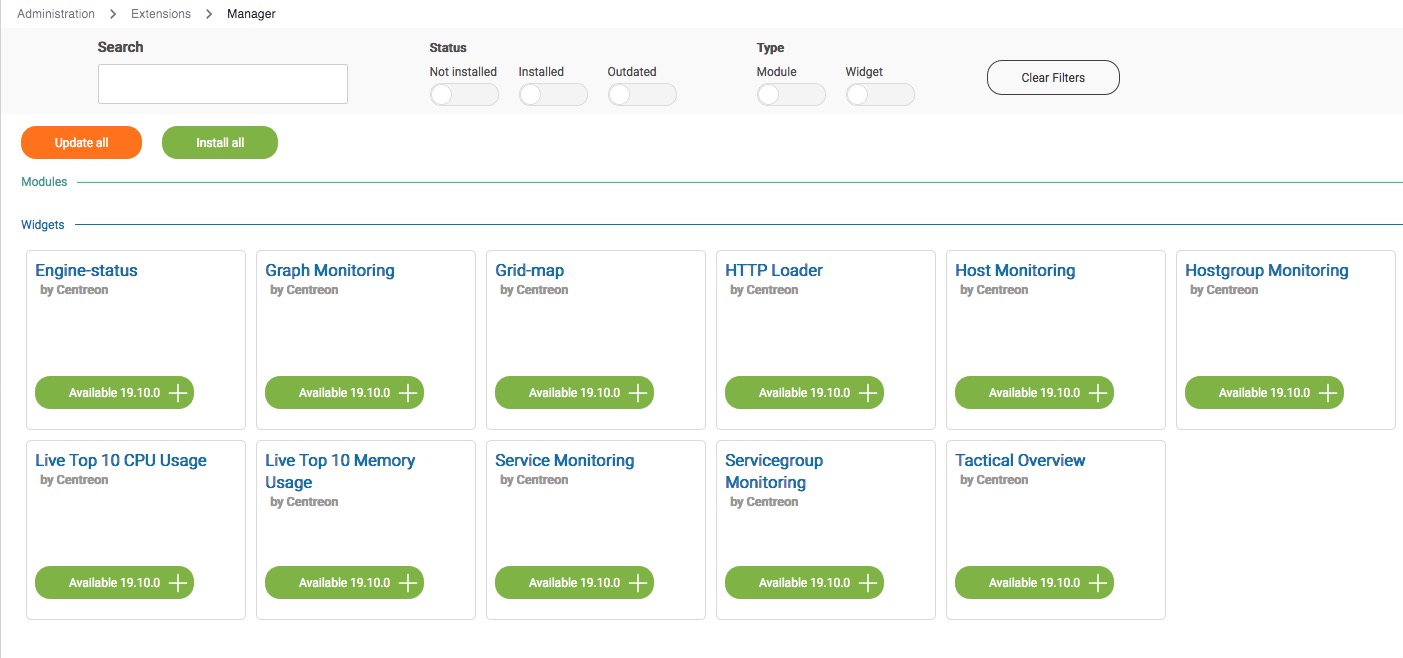
Task: Enable the Module type filter
Action: pos(790,95)
